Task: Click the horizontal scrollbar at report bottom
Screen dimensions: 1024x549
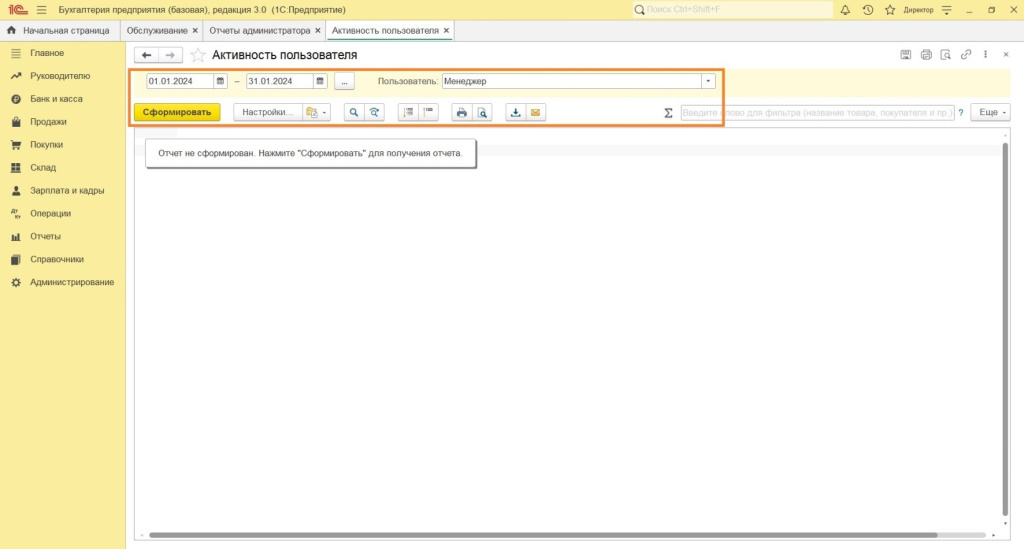Action: [x=540, y=535]
